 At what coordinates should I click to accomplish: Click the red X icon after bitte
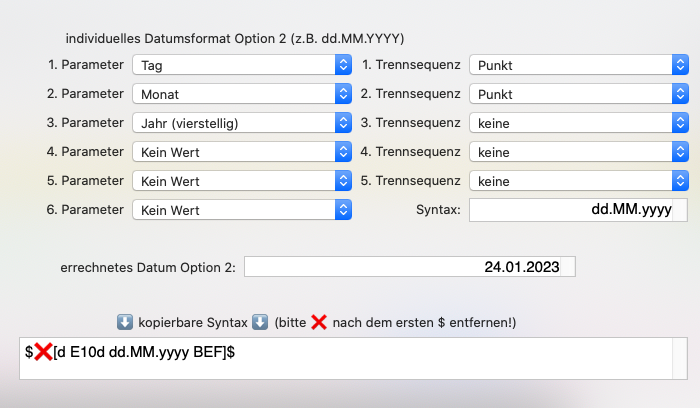319,322
